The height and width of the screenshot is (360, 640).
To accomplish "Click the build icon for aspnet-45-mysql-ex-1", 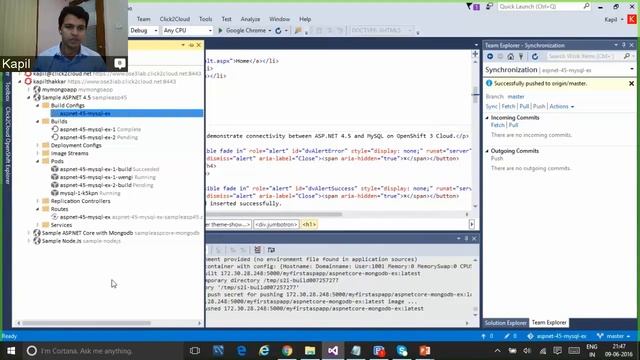I will pos(55,129).
